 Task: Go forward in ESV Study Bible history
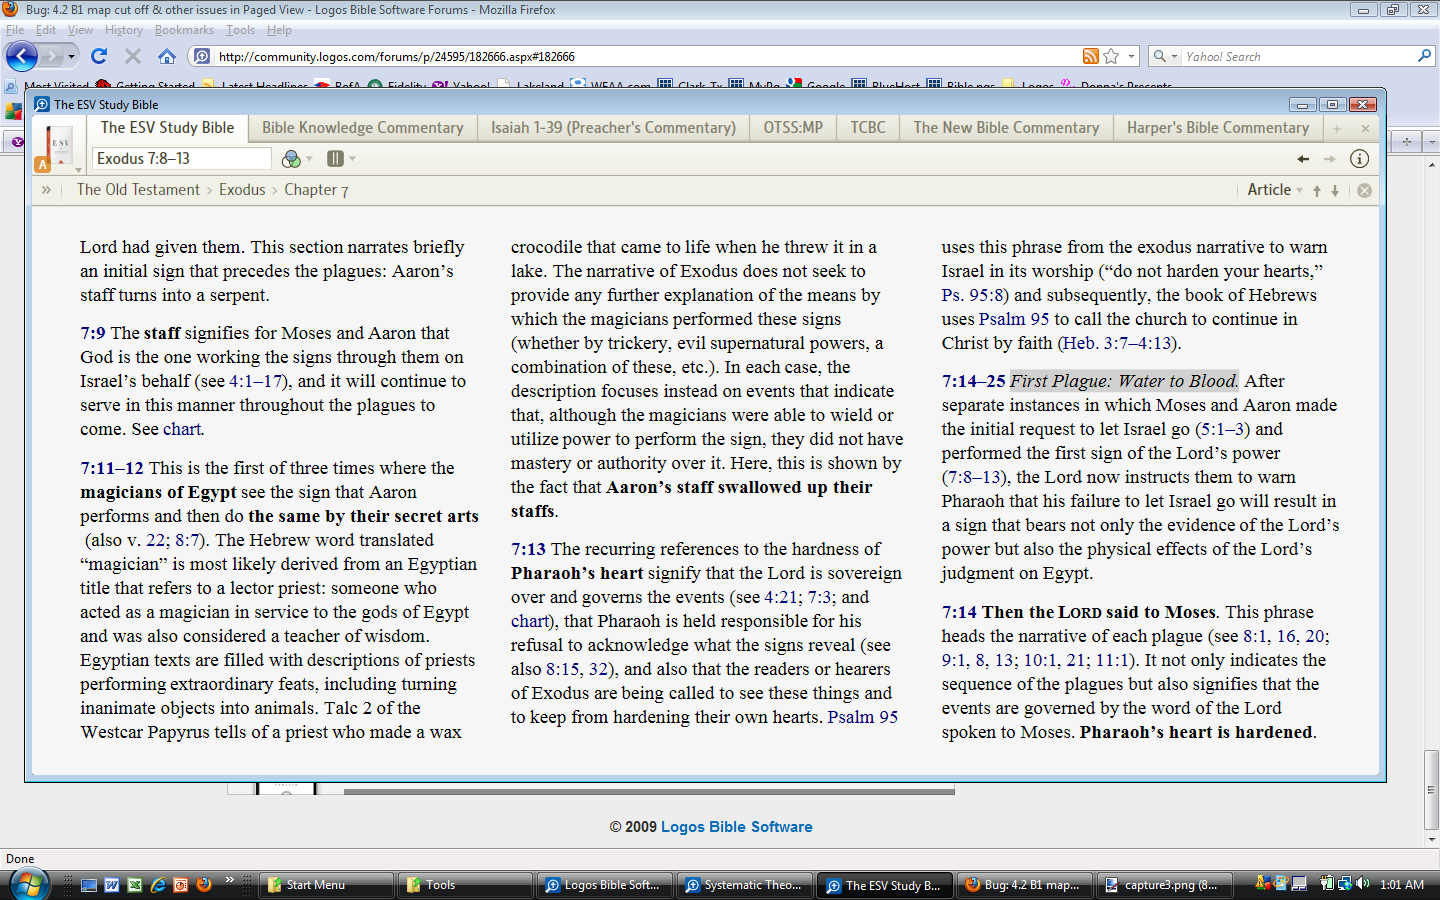point(1329,158)
